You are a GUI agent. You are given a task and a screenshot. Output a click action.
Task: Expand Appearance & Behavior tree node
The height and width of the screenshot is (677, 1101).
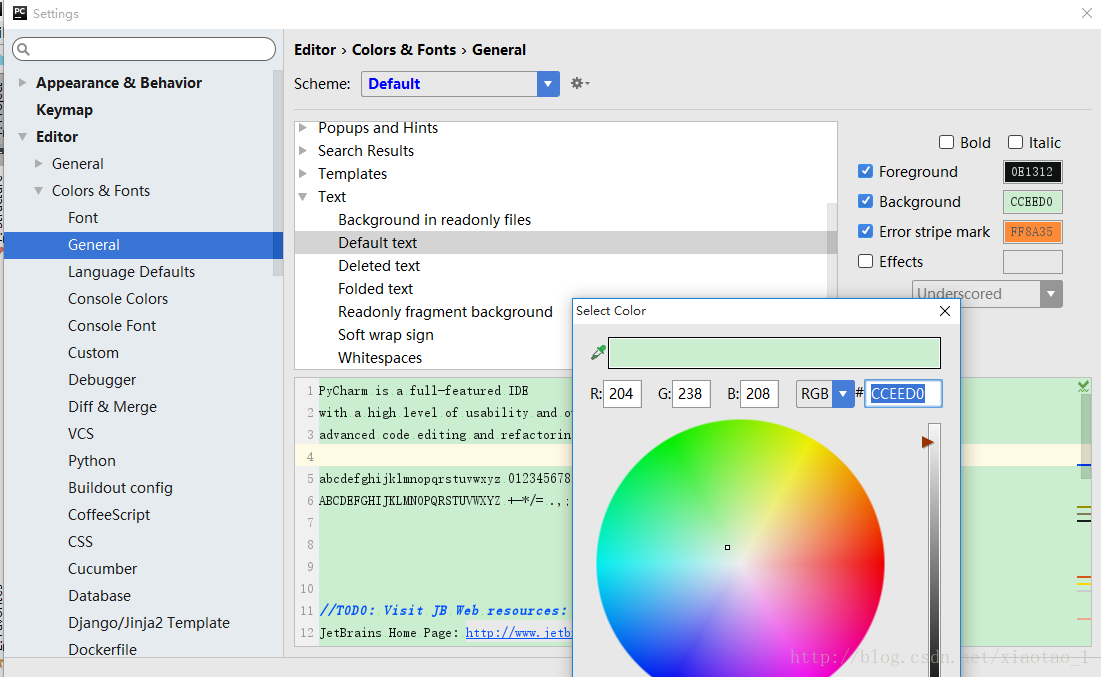(x=23, y=83)
